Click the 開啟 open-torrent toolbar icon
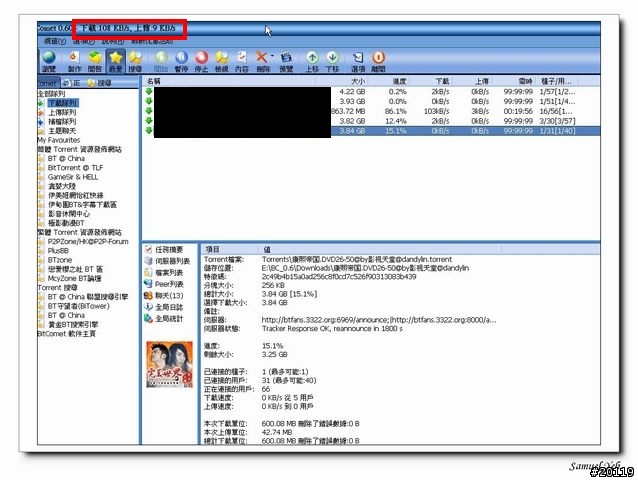 (95, 61)
